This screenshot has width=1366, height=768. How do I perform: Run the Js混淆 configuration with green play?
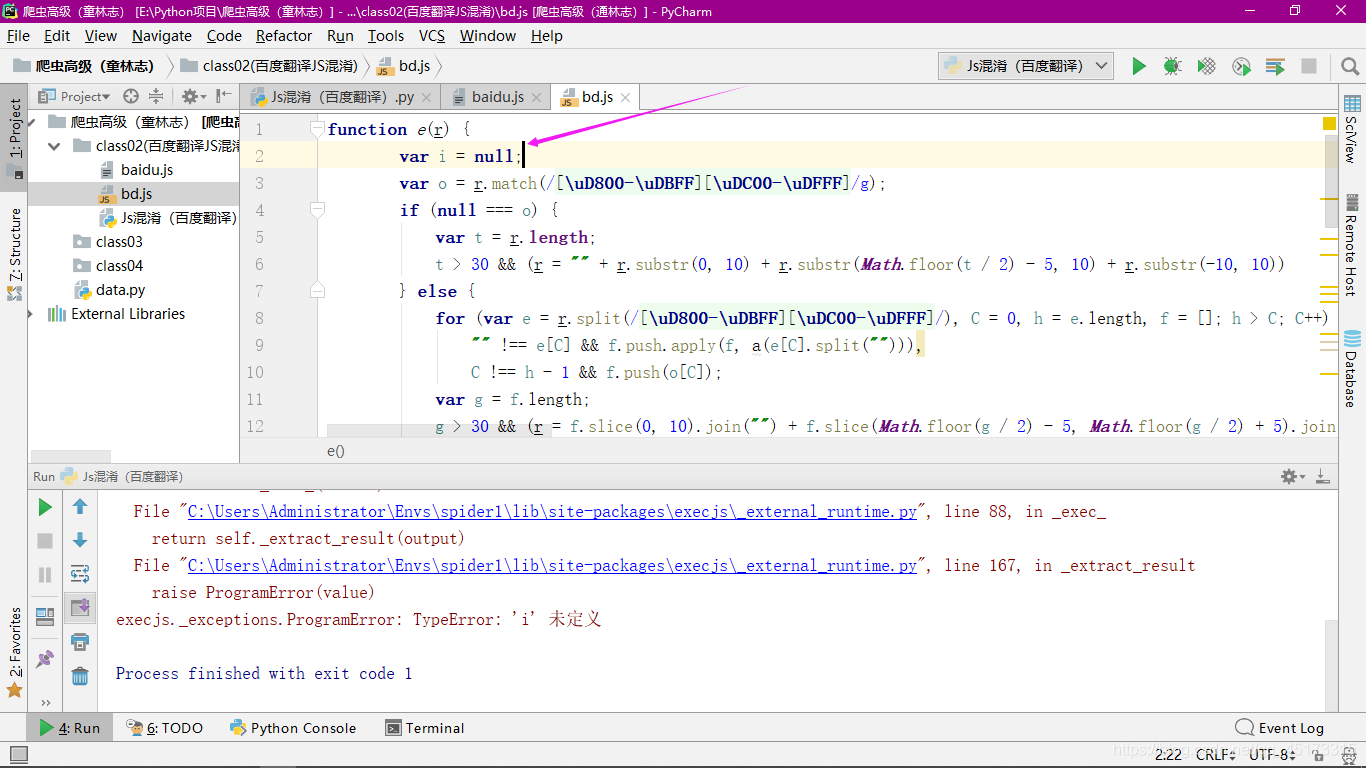pyautogui.click(x=1138, y=66)
